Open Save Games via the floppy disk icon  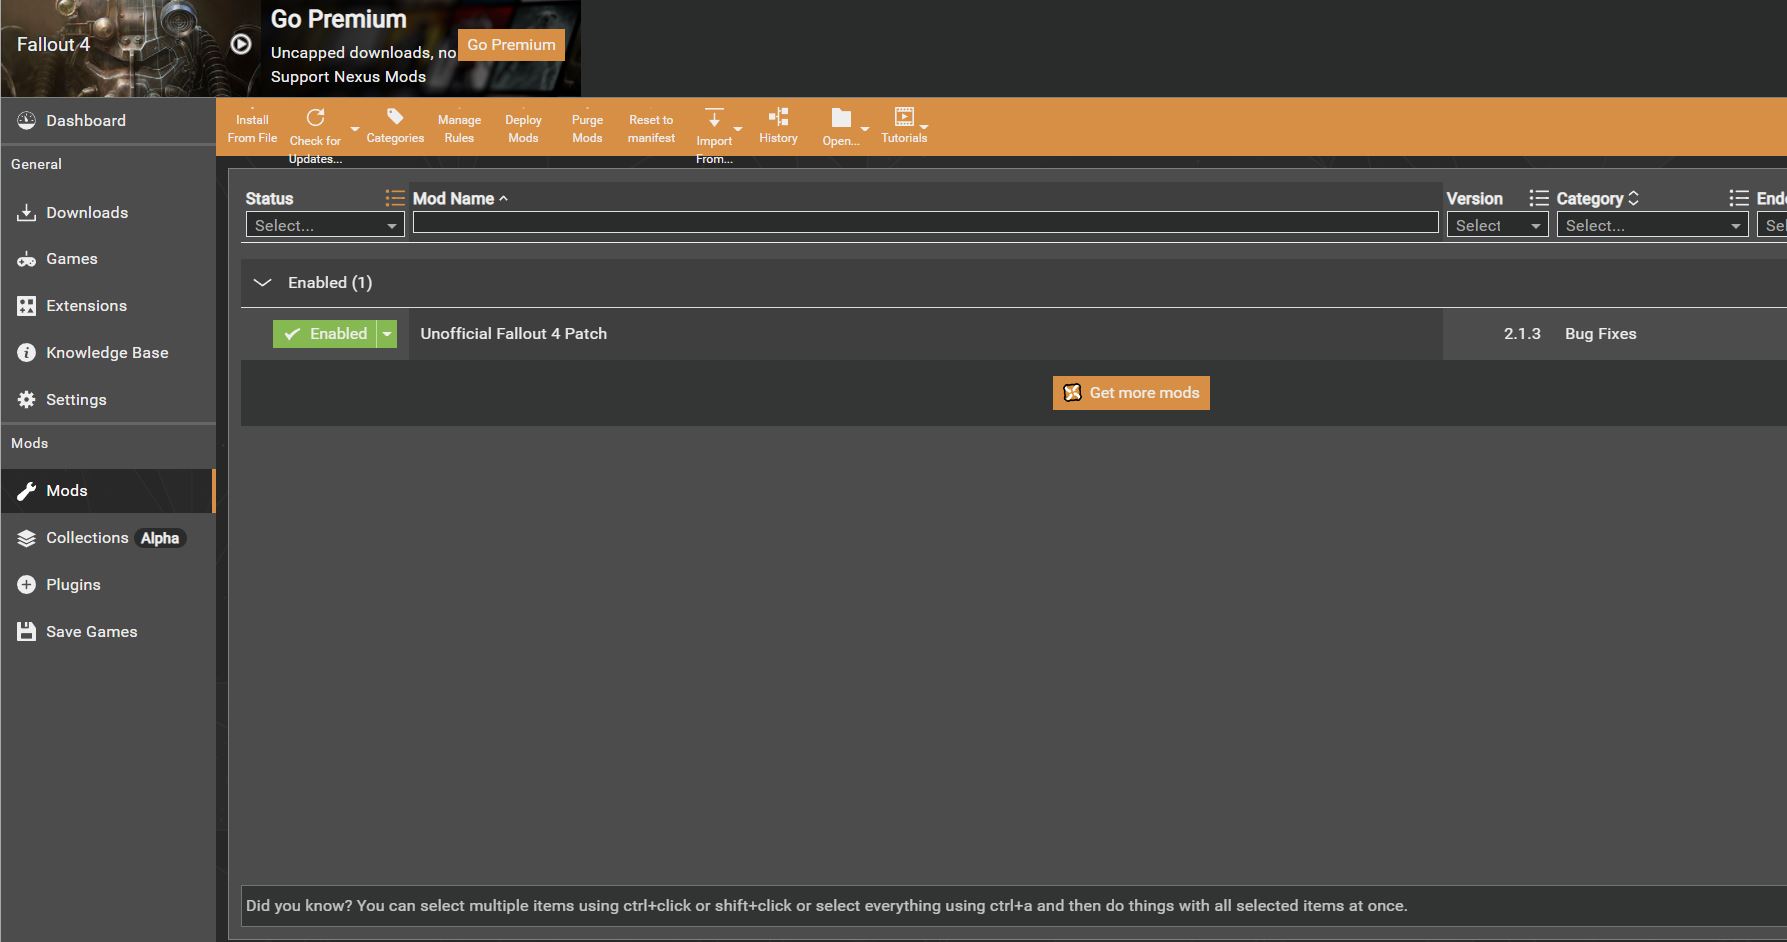[108, 632]
